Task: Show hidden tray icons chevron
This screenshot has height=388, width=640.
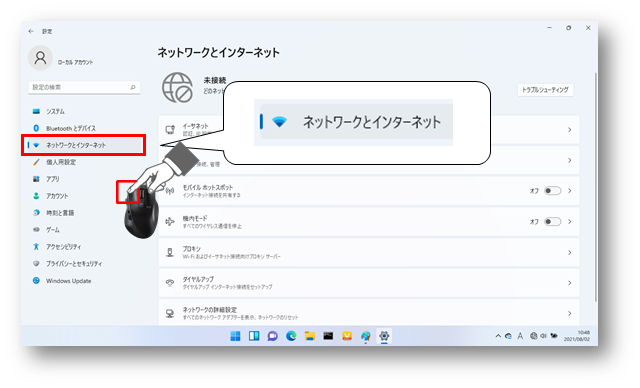Action: tap(498, 336)
